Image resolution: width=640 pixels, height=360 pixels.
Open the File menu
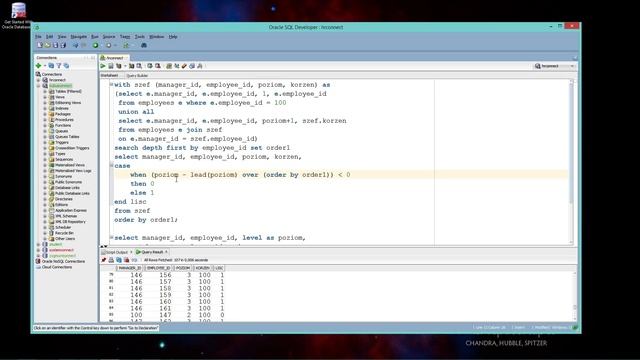point(38,37)
